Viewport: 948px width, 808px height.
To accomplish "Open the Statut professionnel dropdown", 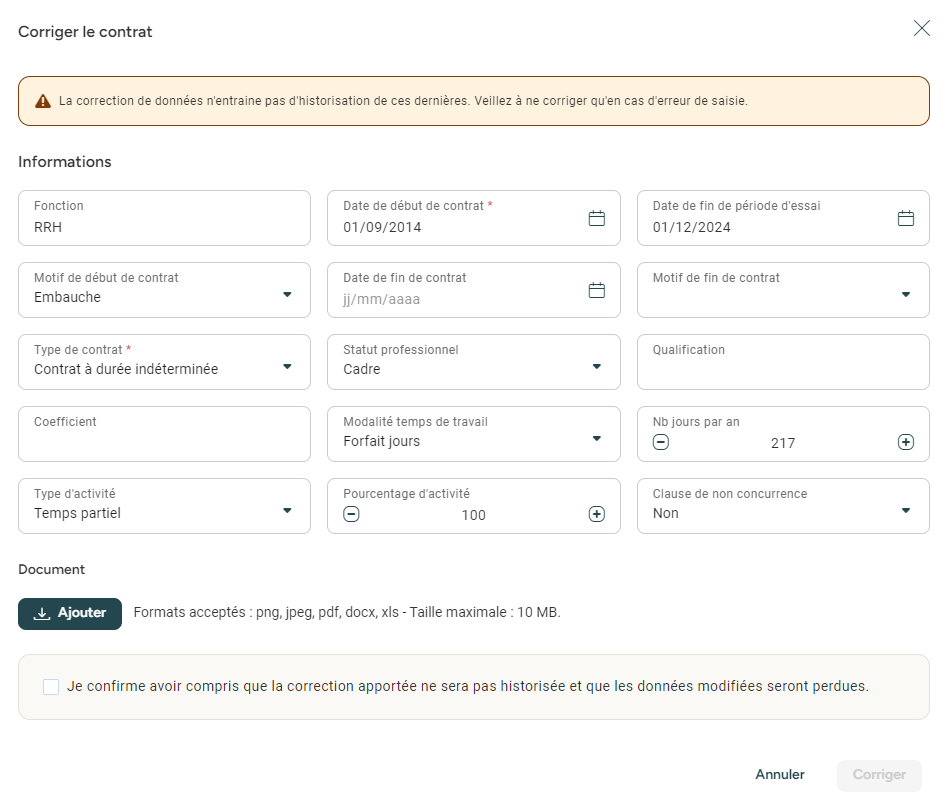I will [596, 367].
